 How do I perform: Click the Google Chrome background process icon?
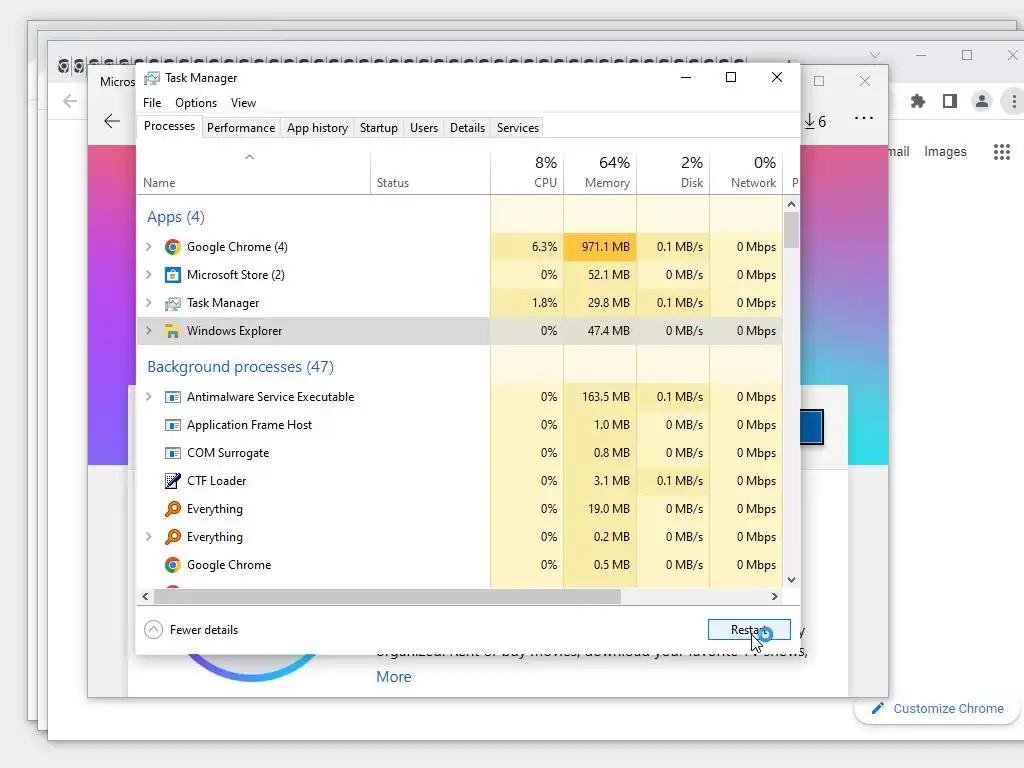click(172, 565)
